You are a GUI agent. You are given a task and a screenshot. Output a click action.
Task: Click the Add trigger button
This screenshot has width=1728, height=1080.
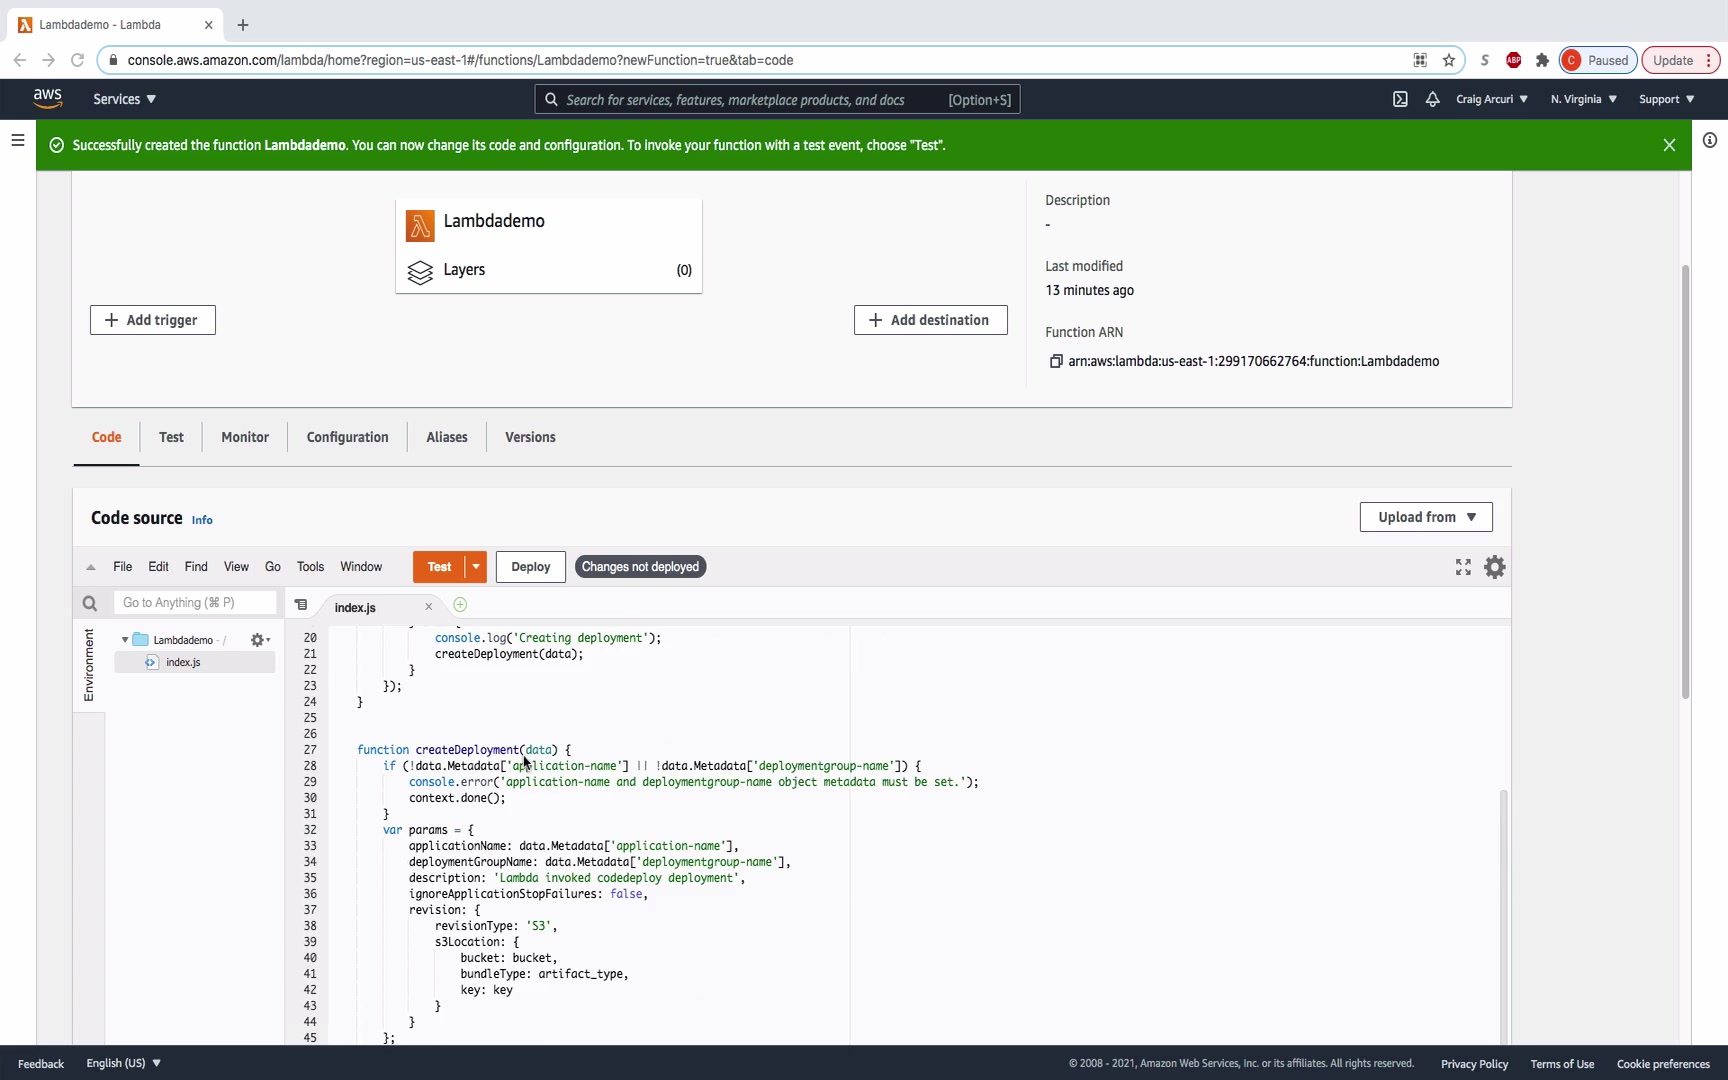tap(153, 320)
